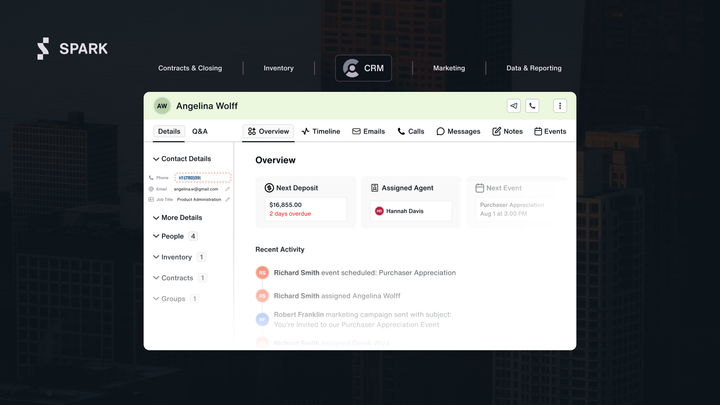Open Robert Franklin marketing campaign activity
The width and height of the screenshot is (720, 405).
coord(363,320)
